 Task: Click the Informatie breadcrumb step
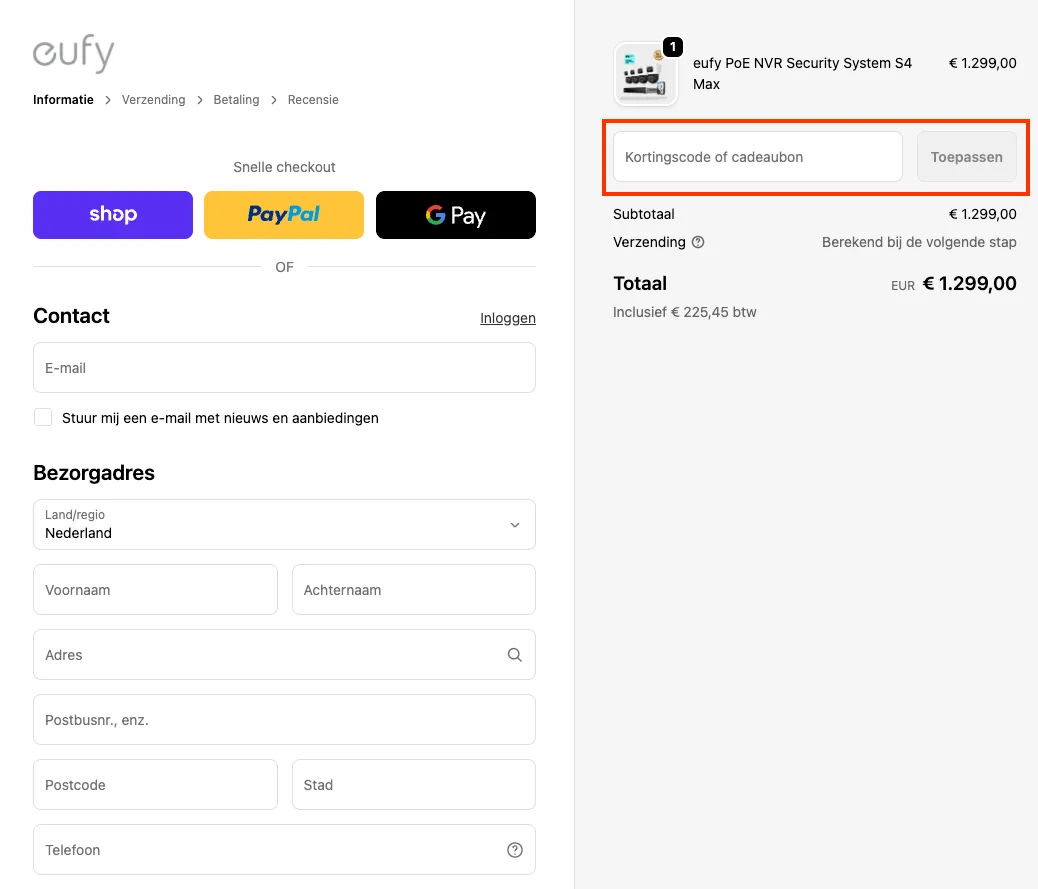[x=62, y=99]
